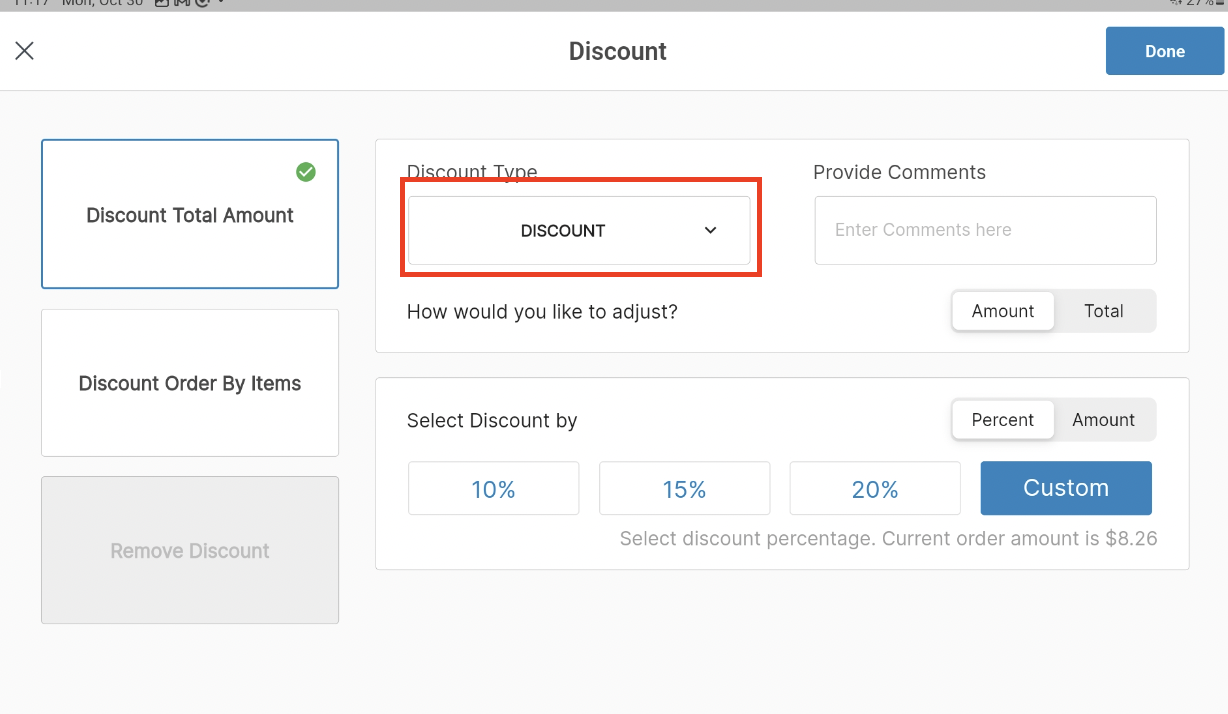
Task: Click the Photos icon in the status bar
Action: [163, 4]
